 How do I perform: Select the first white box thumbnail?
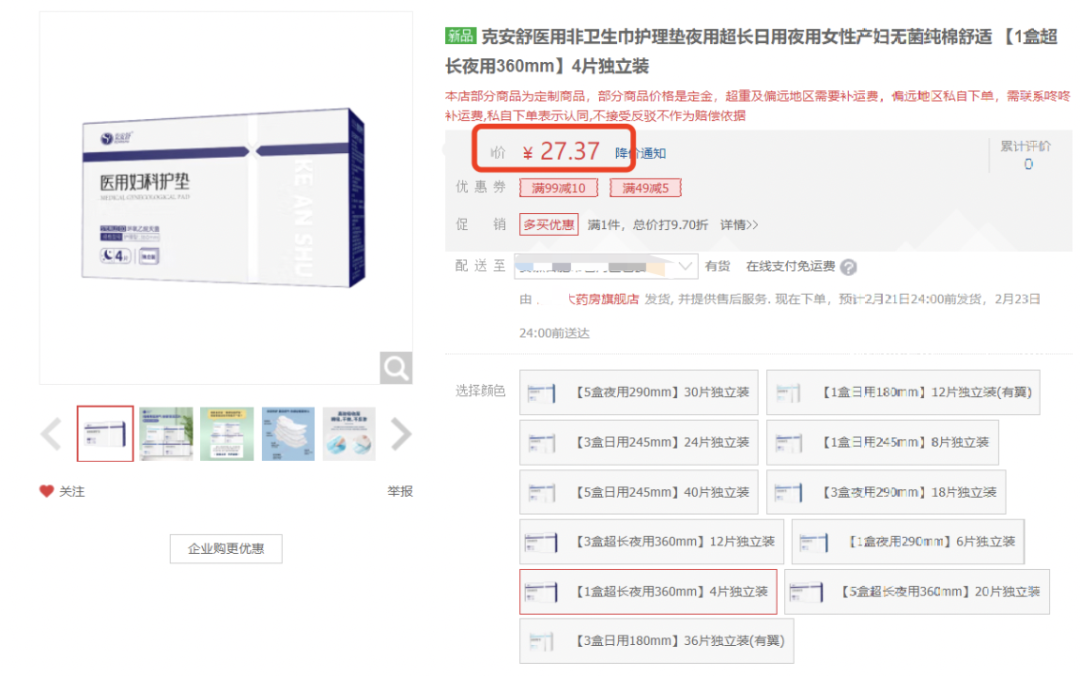[x=105, y=433]
